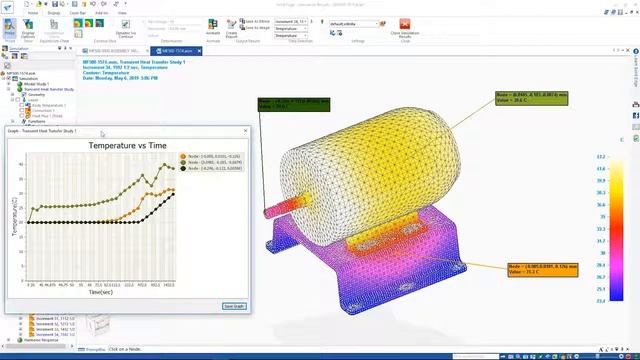Screen dimensions: 640x360
Task: Click the Simulation pane icon
Action: click(5, 49)
